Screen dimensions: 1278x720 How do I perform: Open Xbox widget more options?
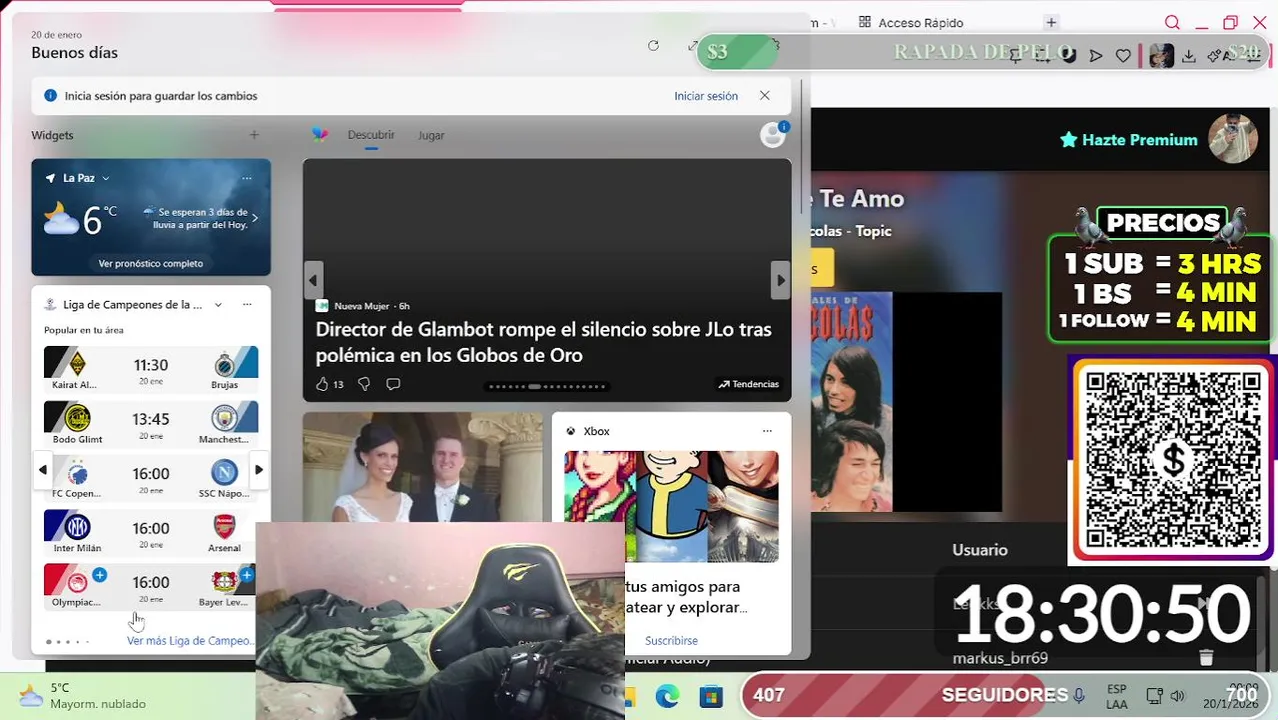coord(767,431)
